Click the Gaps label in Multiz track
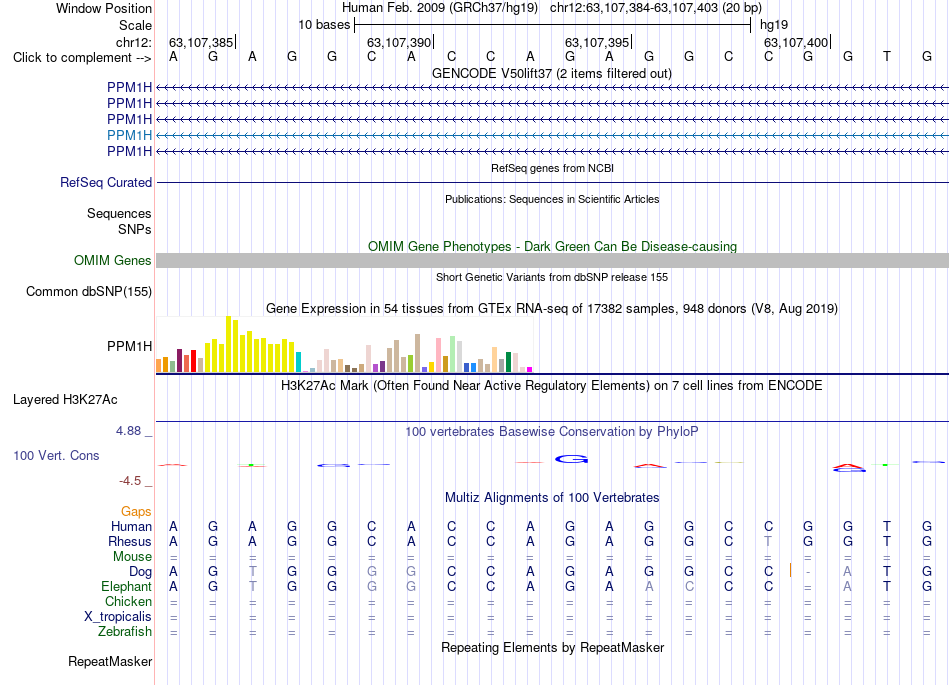The width and height of the screenshot is (950, 685). (x=136, y=512)
